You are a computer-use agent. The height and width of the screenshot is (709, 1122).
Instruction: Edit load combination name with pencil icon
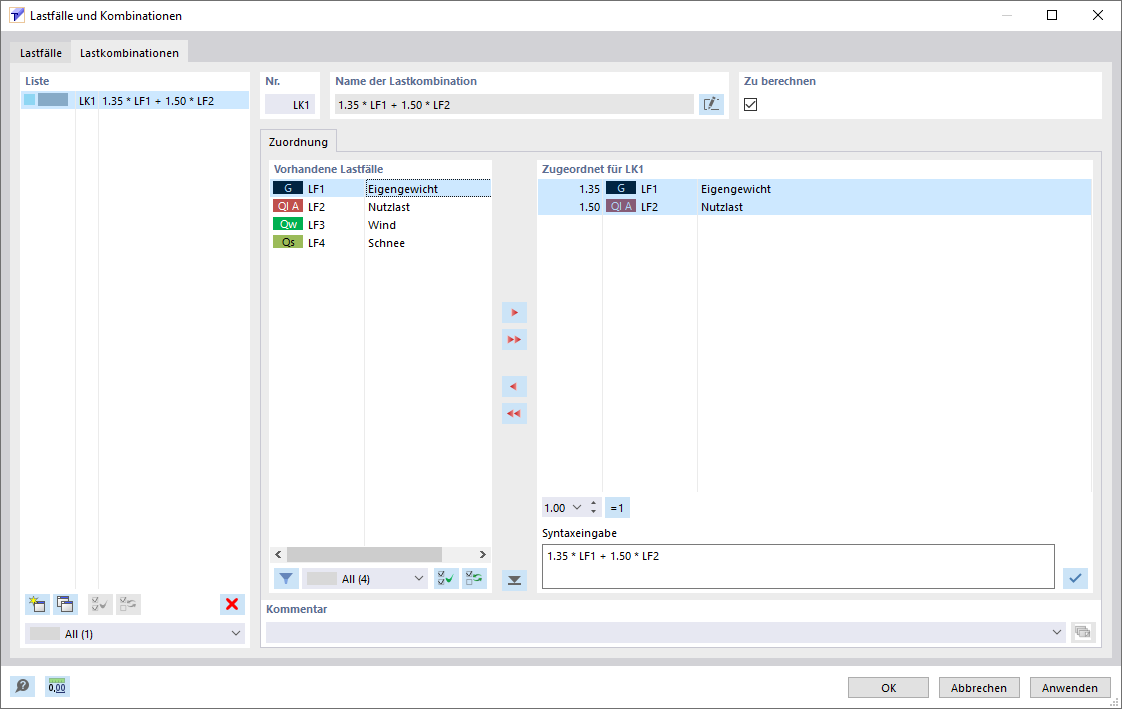(x=711, y=104)
